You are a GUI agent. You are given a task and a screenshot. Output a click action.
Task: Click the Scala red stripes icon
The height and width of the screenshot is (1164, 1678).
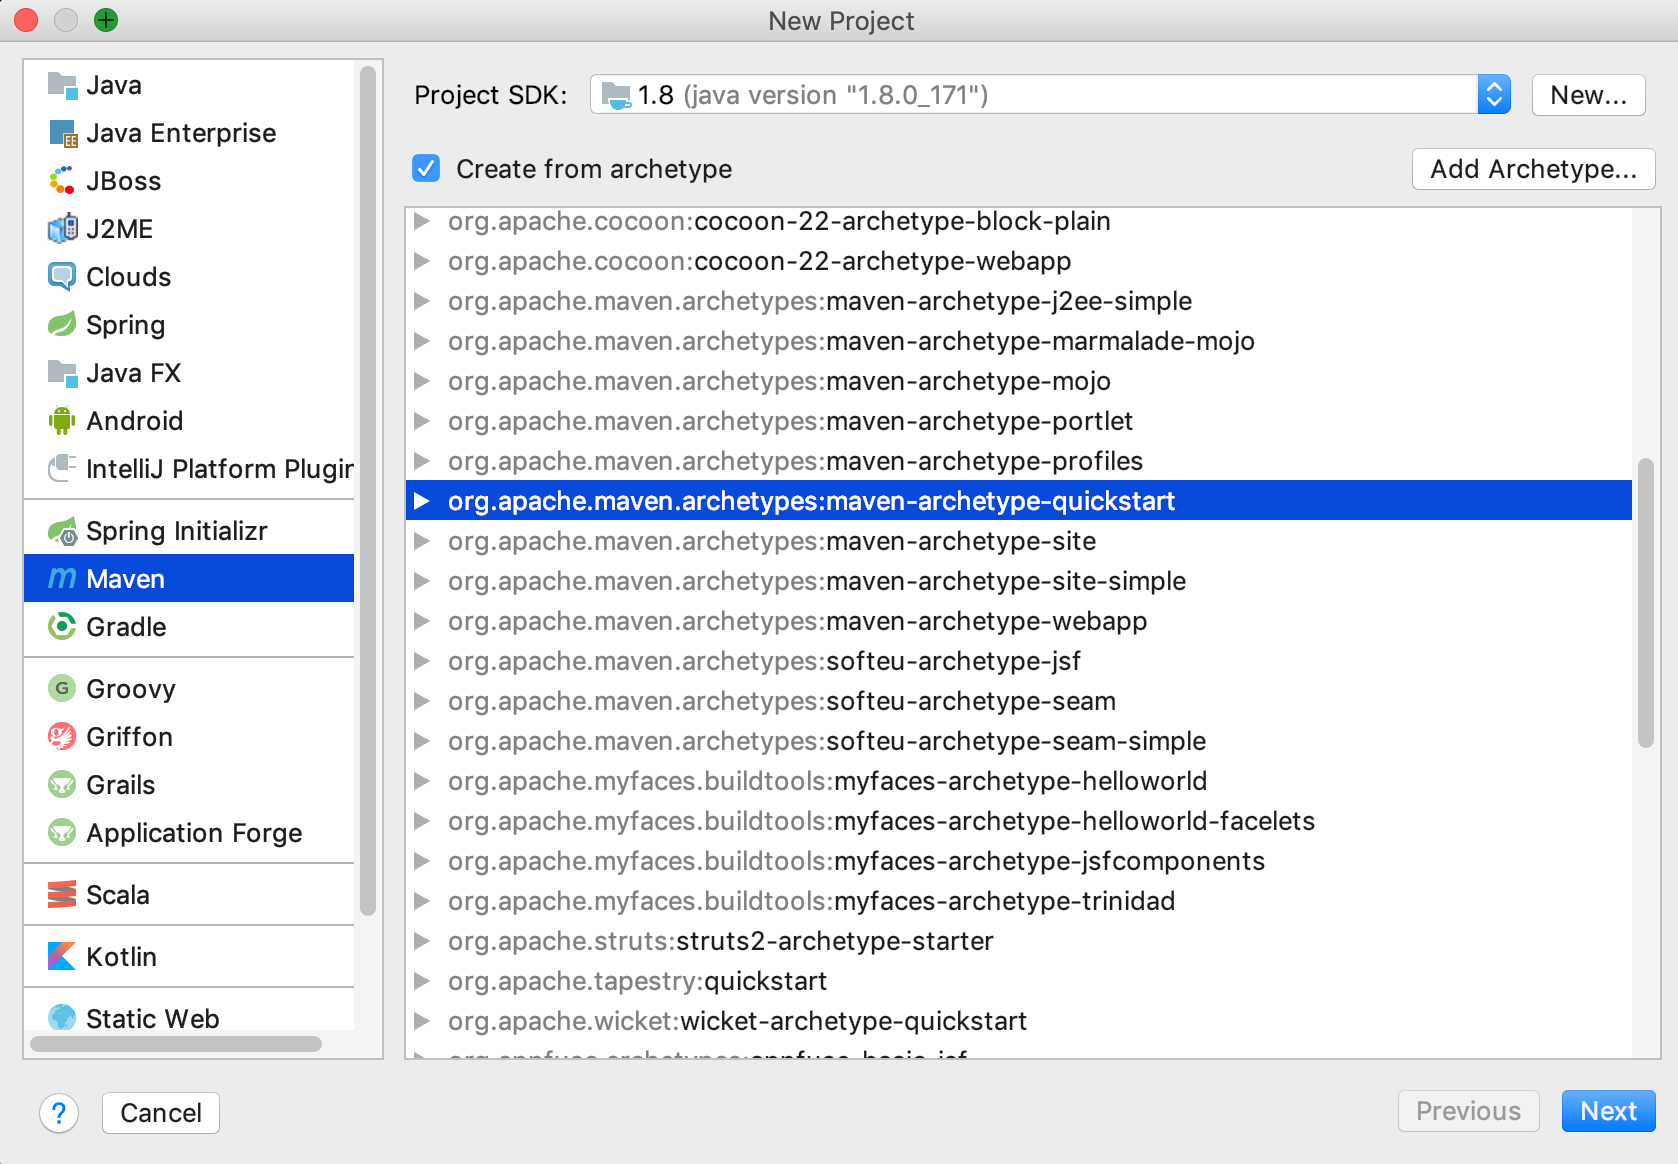62,895
